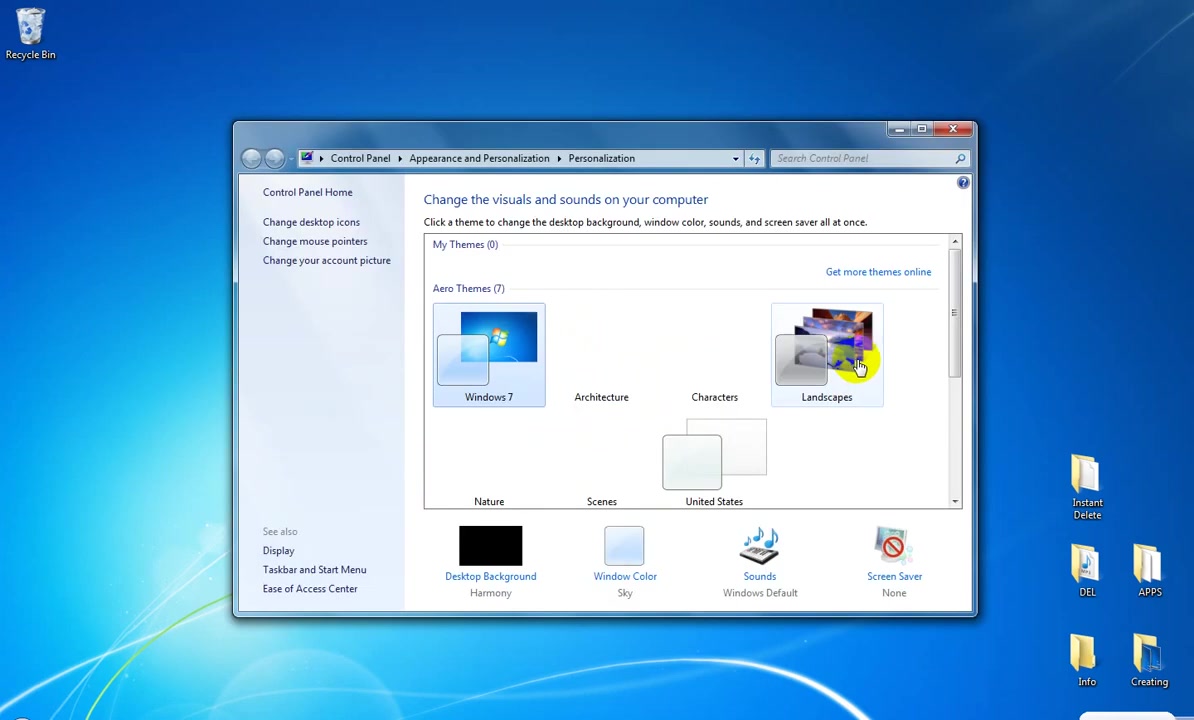
Task: Select the Creating folder icon
Action: 1149,661
